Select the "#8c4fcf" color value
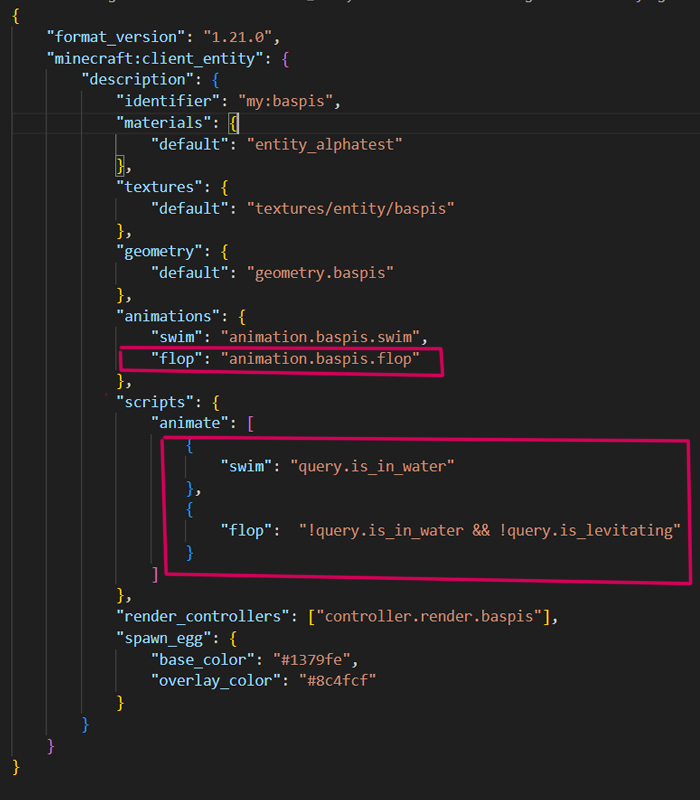Image resolution: width=700 pixels, height=800 pixels. click(338, 681)
